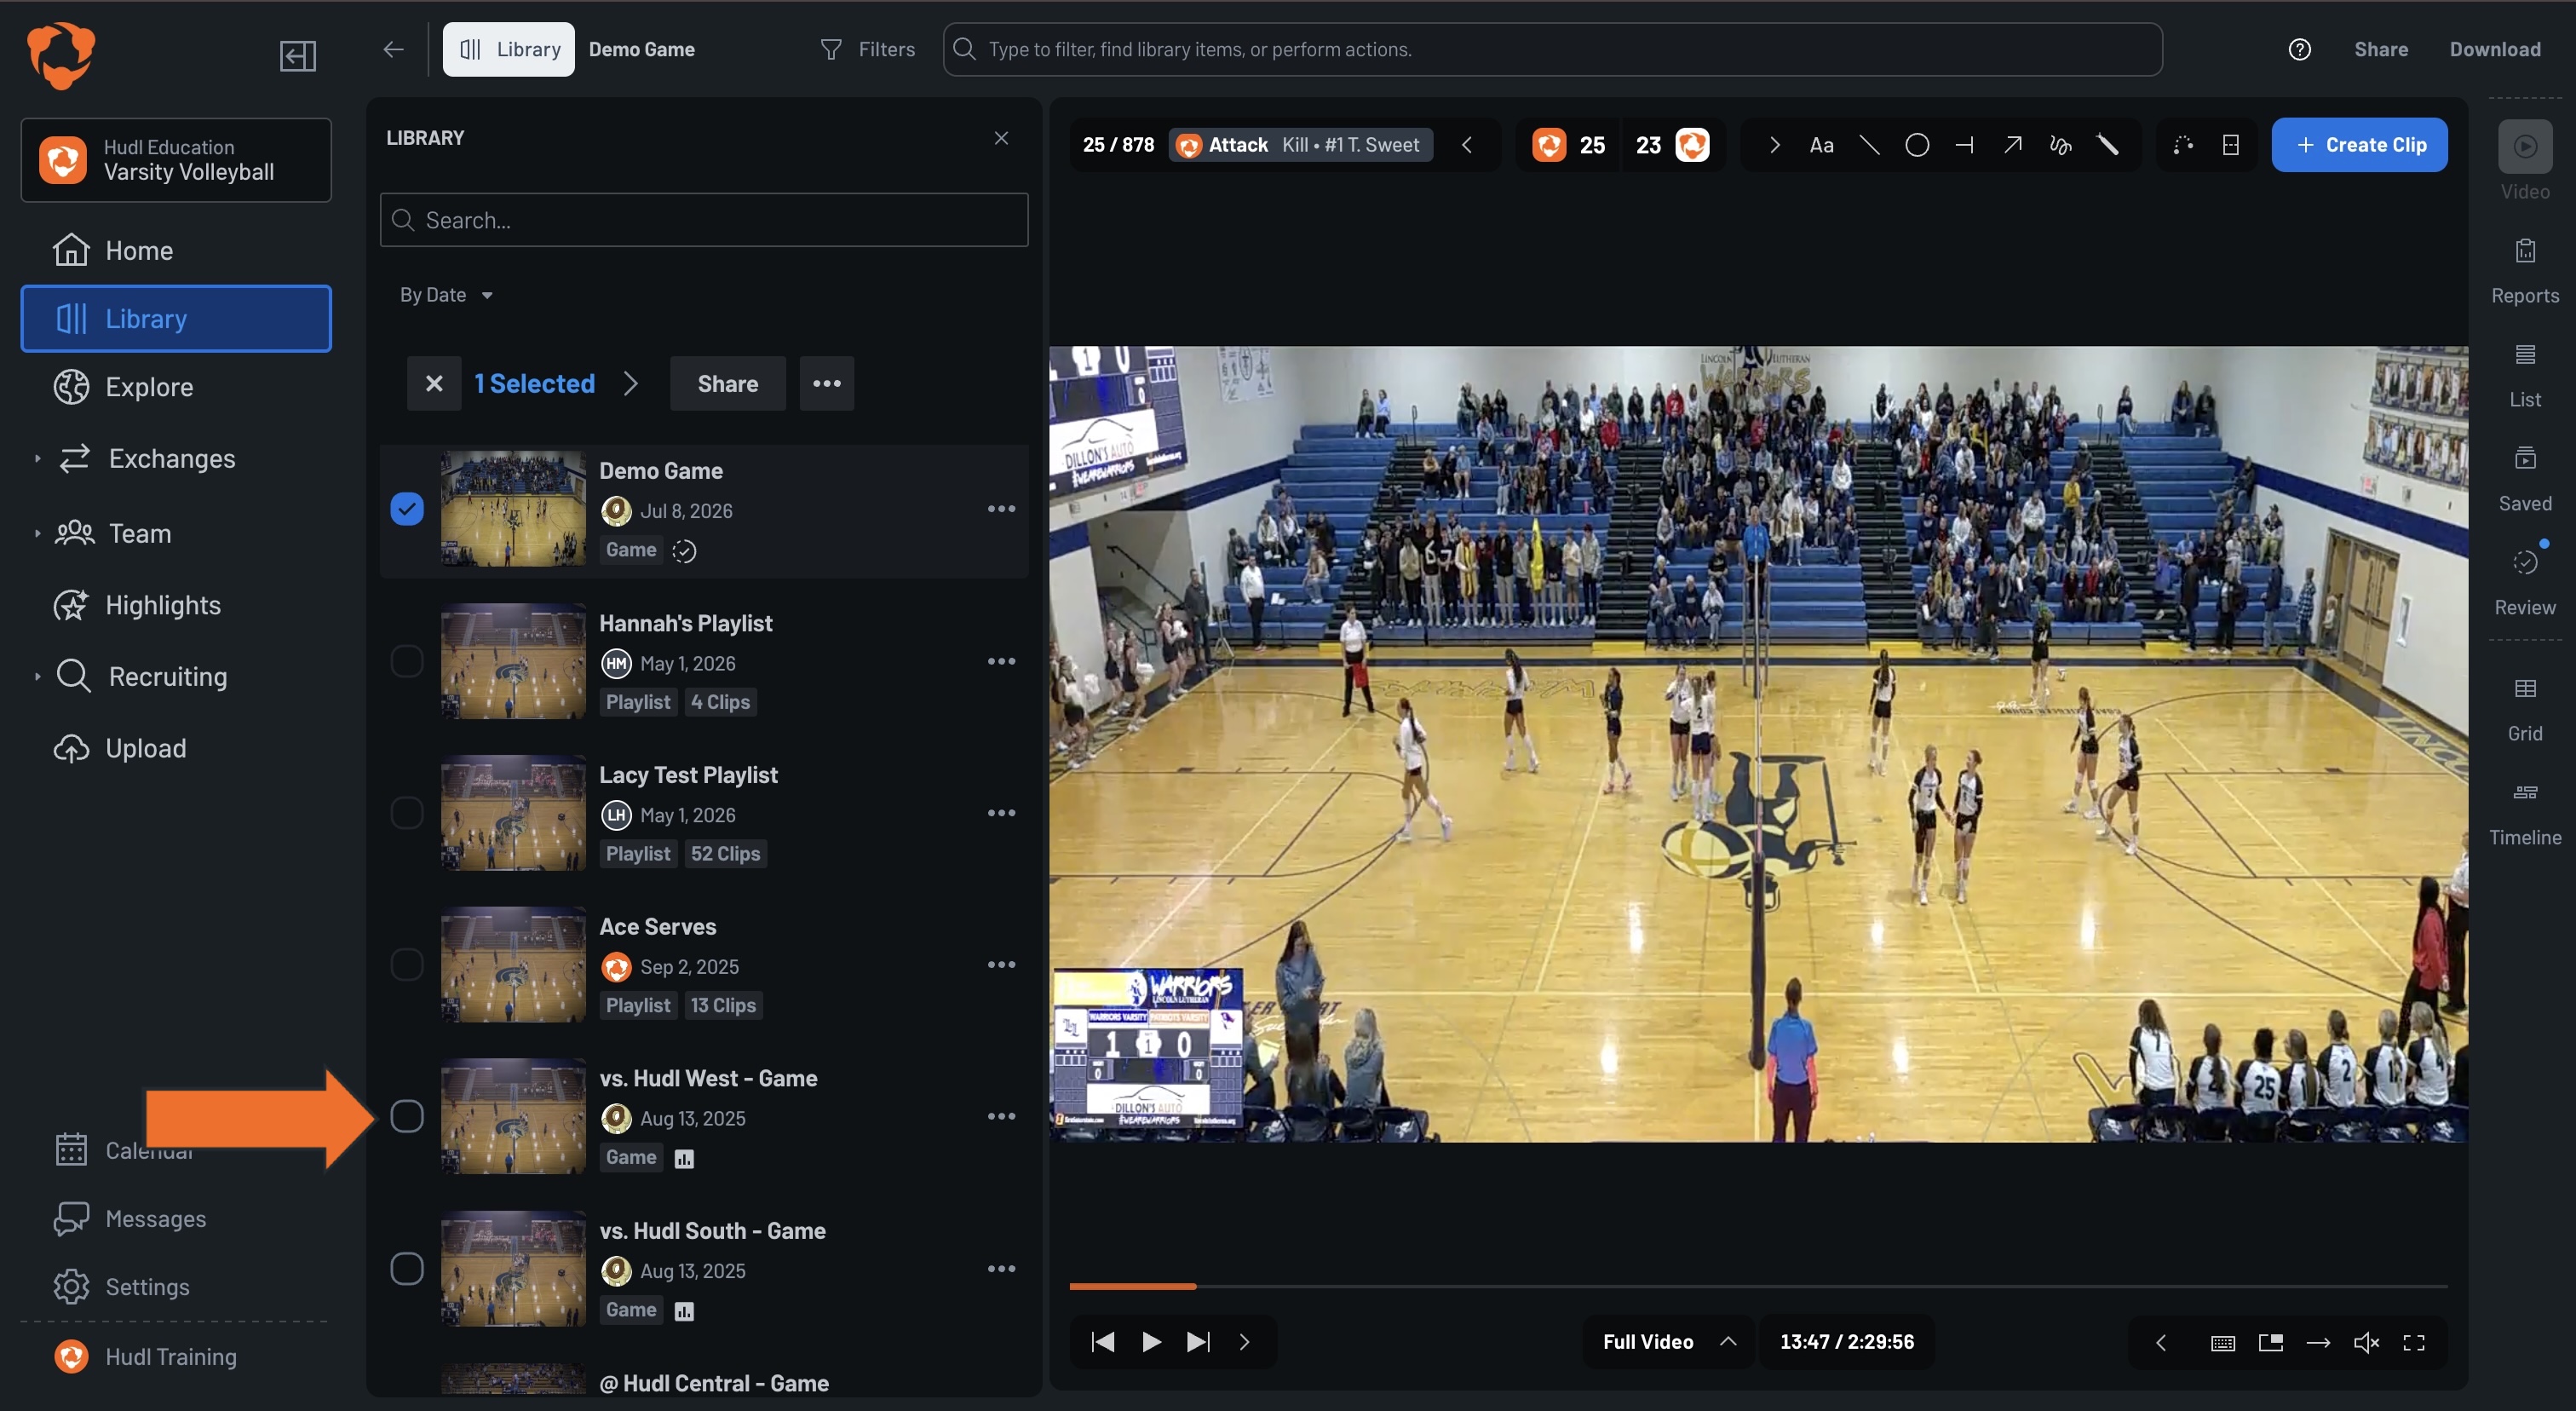Open the By Date sort dropdown

(446, 295)
